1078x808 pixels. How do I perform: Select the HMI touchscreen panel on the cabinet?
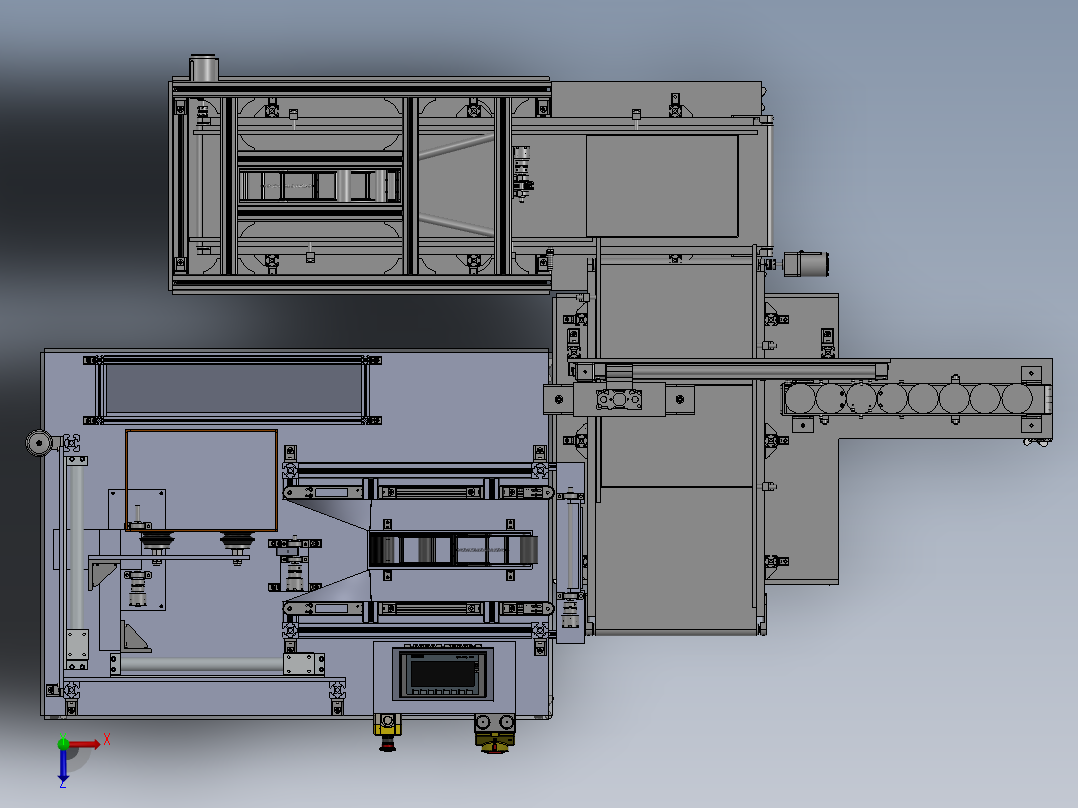[444, 673]
